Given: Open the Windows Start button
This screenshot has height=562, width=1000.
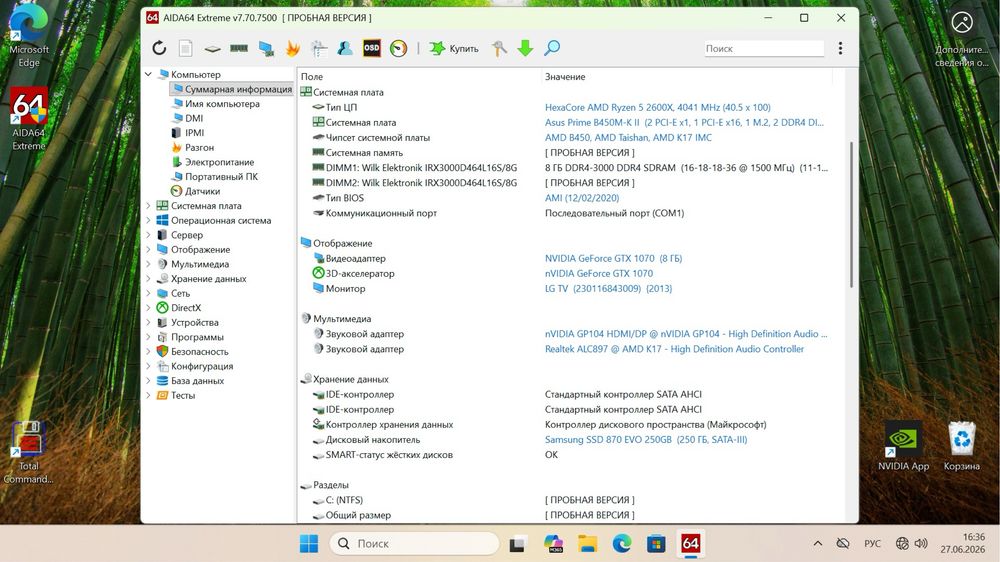Looking at the screenshot, I should pos(309,544).
